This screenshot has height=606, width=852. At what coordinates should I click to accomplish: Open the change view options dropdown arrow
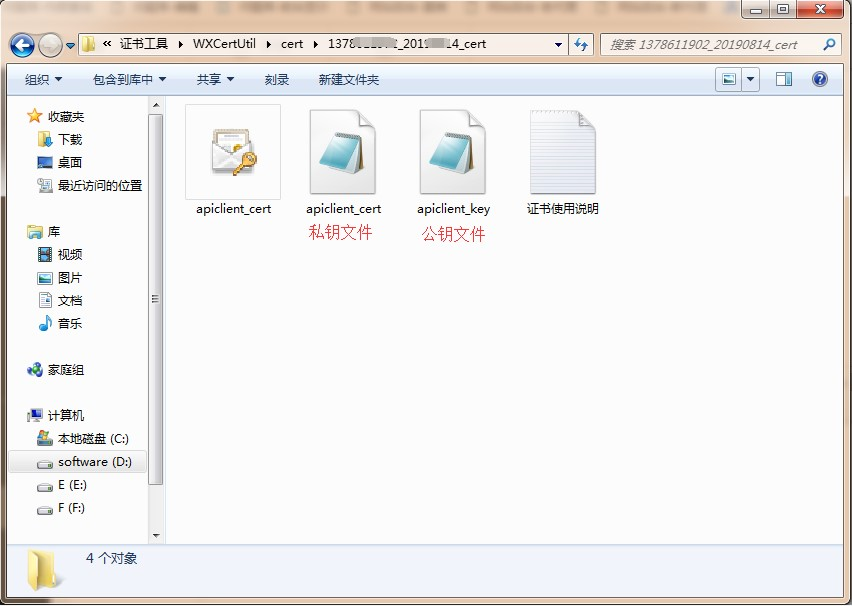coord(751,79)
